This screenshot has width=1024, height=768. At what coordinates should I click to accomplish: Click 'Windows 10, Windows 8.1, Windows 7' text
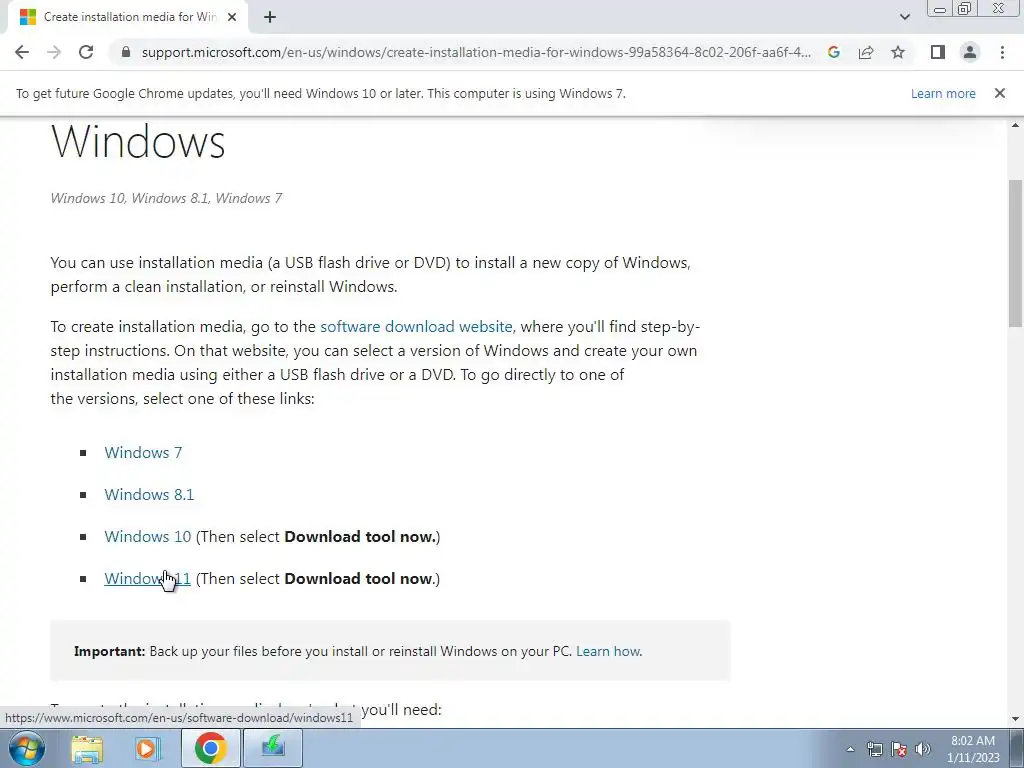(x=166, y=199)
